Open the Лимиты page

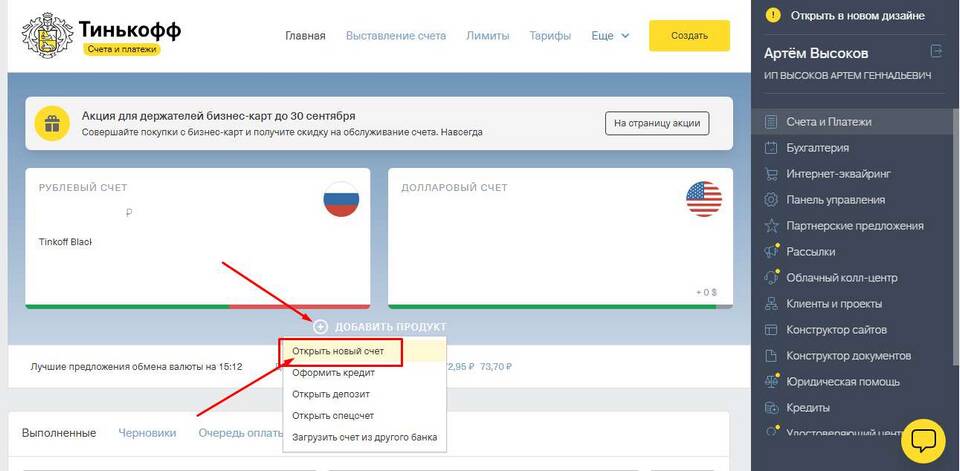[488, 36]
